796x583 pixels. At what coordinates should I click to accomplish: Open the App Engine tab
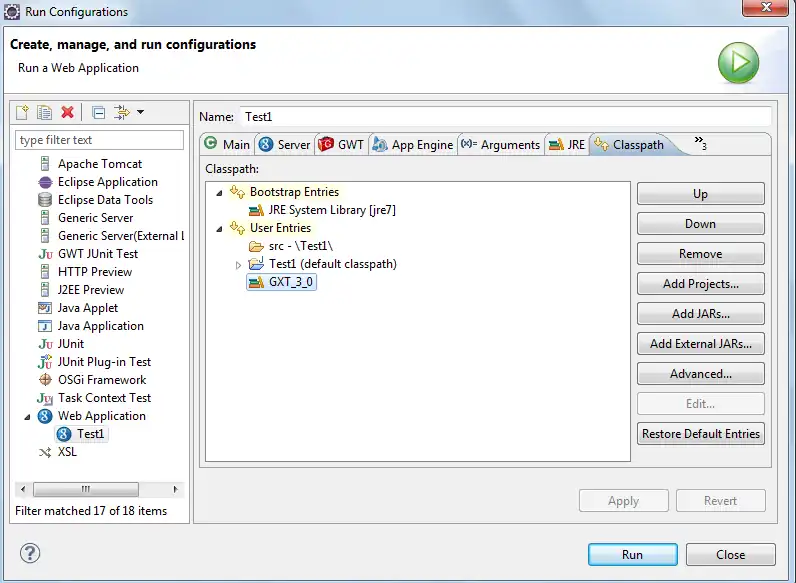[x=412, y=145]
